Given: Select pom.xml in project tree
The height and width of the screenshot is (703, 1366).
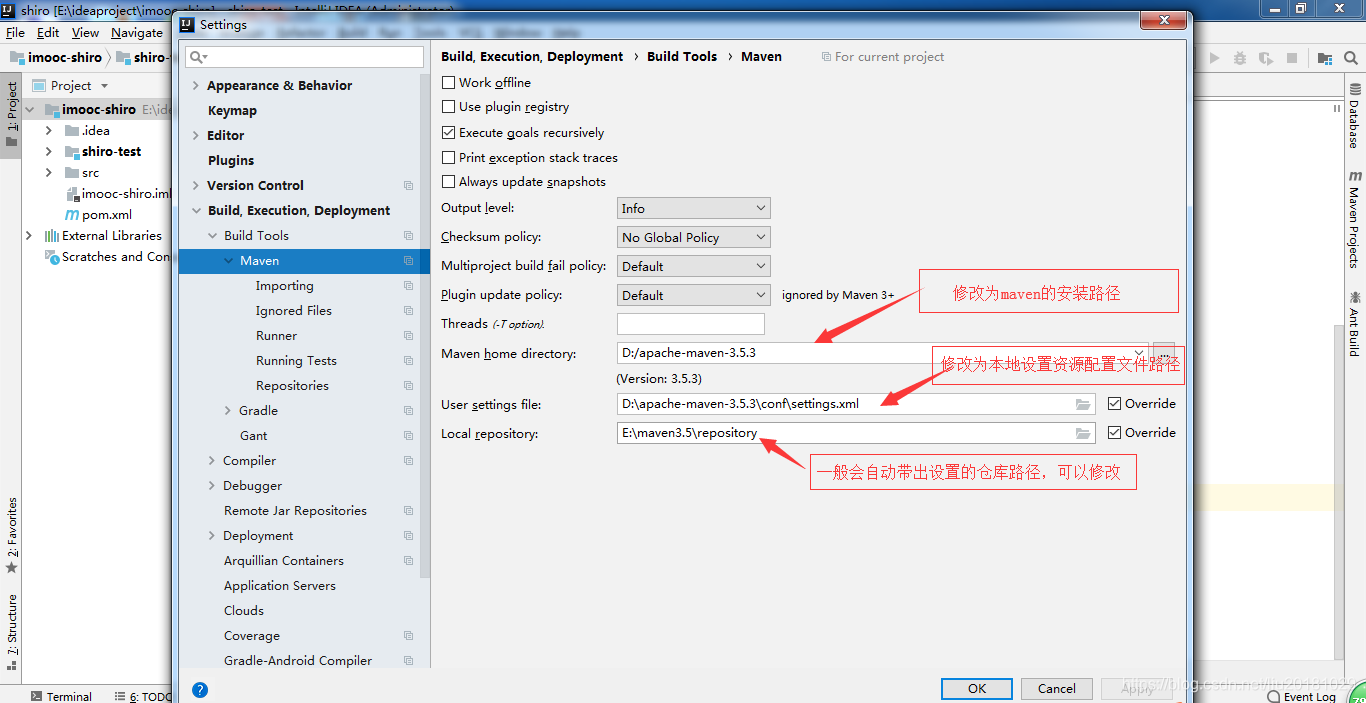Looking at the screenshot, I should (x=98, y=215).
